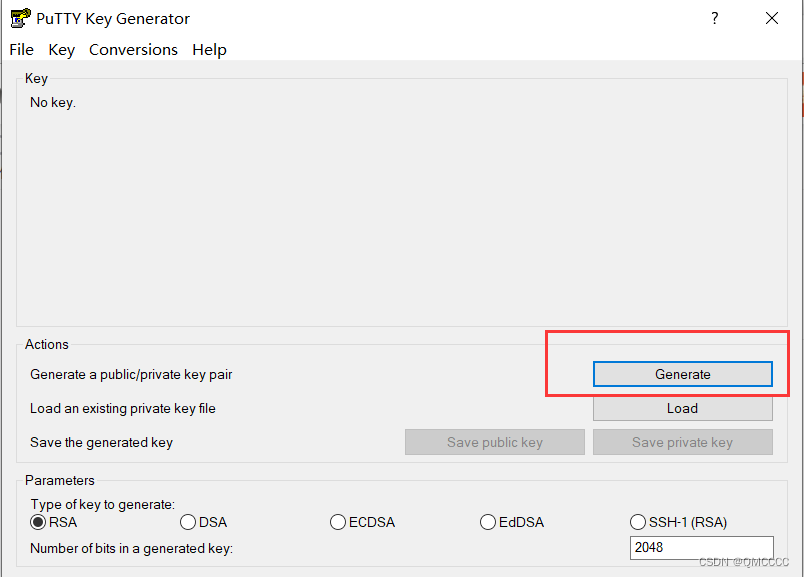
Task: Select the RSA key type
Action: coord(53,522)
